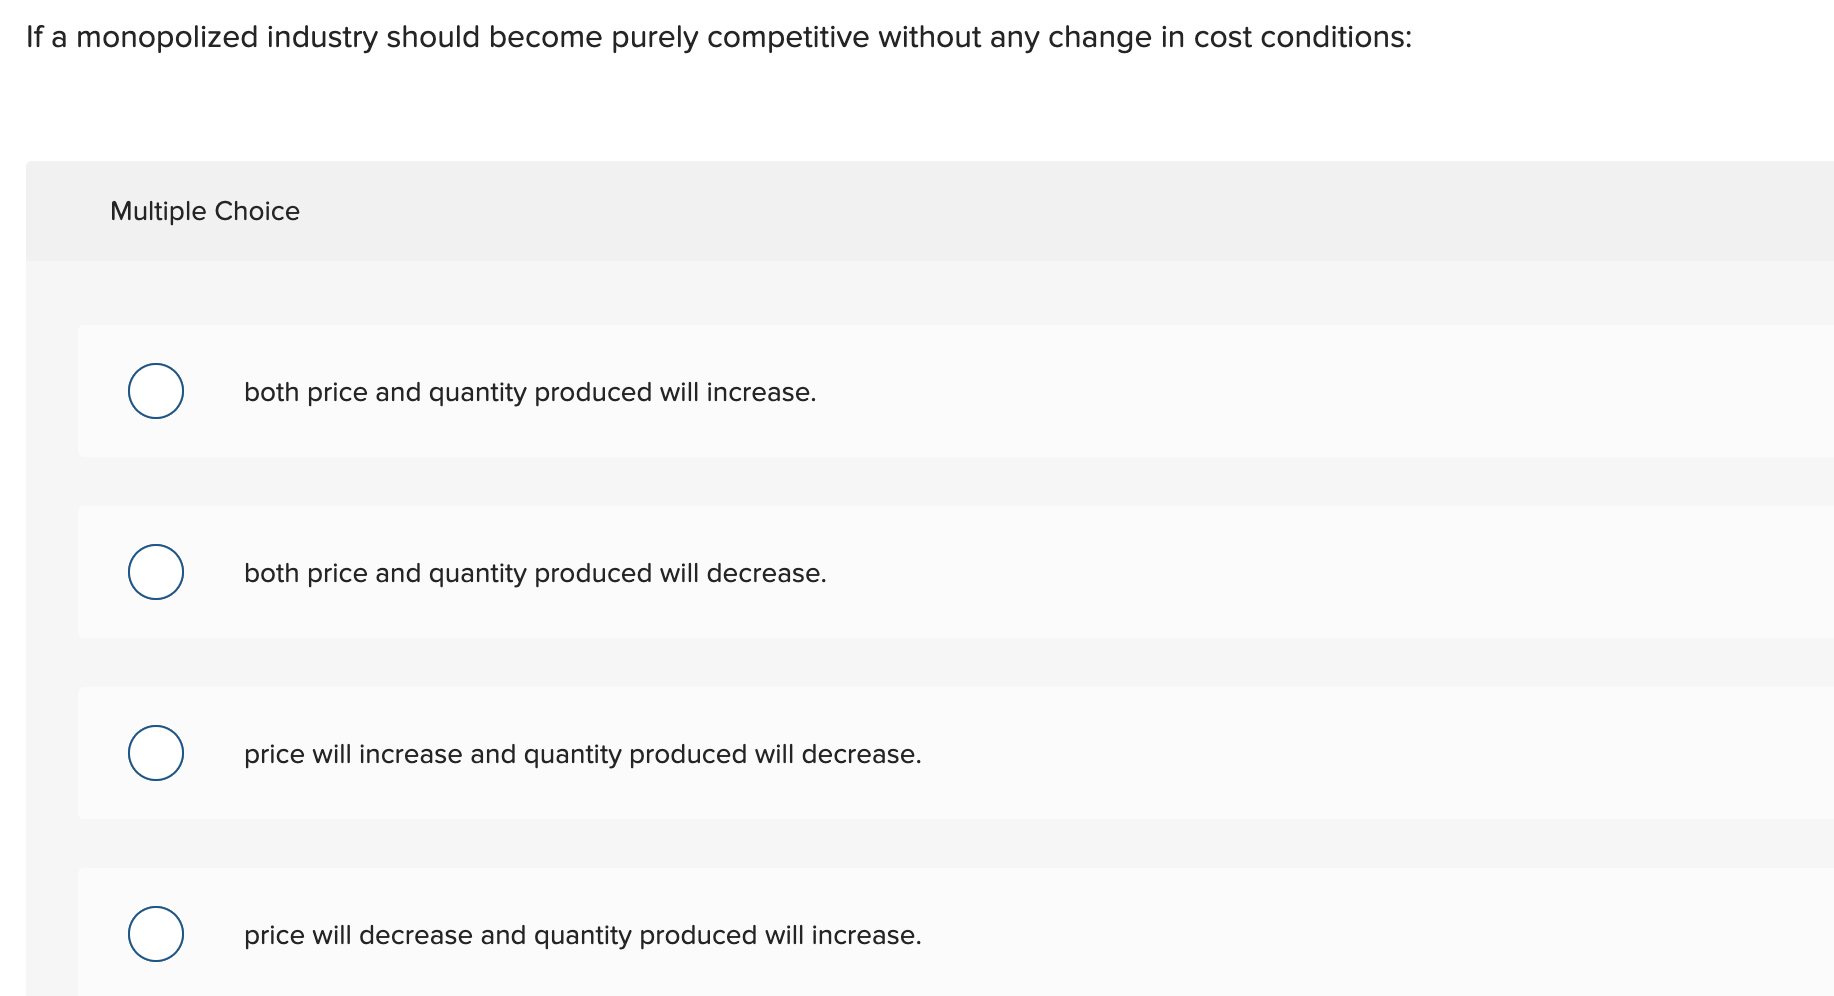
Task: Choose the answer starting with 'both price'
Action: [x=529, y=392]
